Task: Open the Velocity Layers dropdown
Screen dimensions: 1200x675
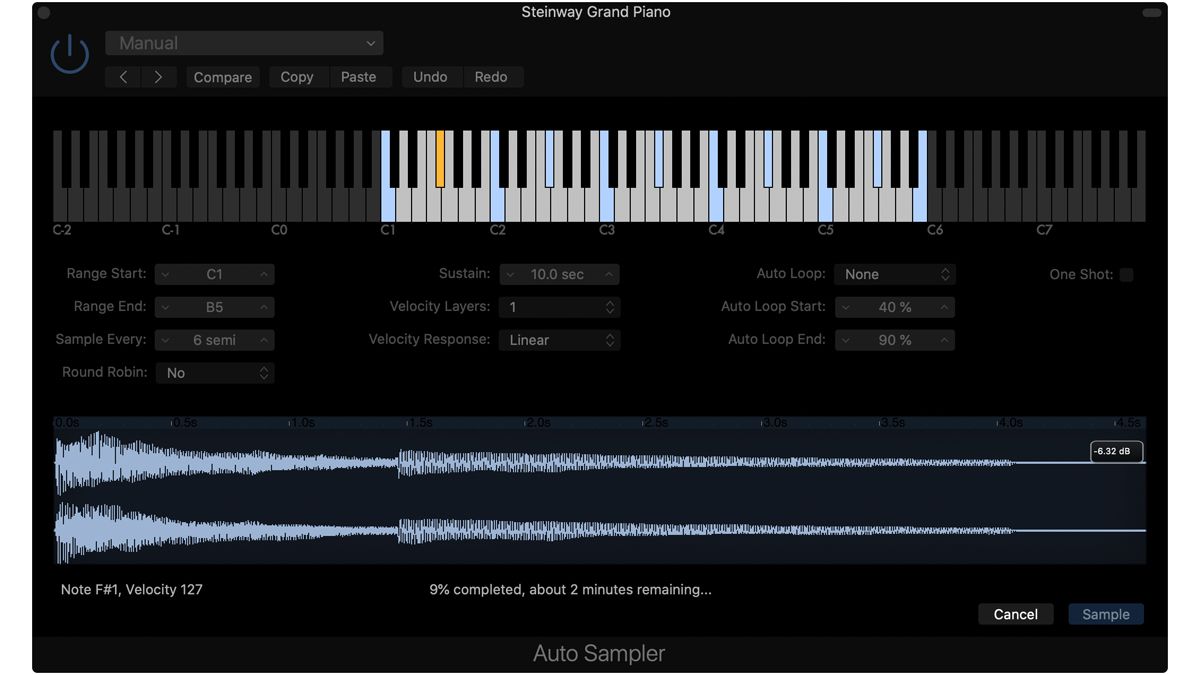Action: coord(559,307)
